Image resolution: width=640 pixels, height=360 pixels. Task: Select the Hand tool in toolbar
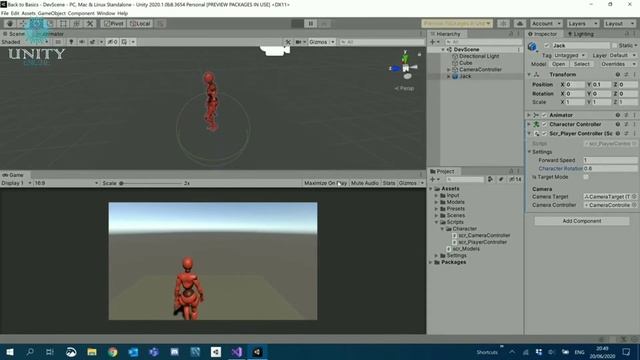(10, 24)
